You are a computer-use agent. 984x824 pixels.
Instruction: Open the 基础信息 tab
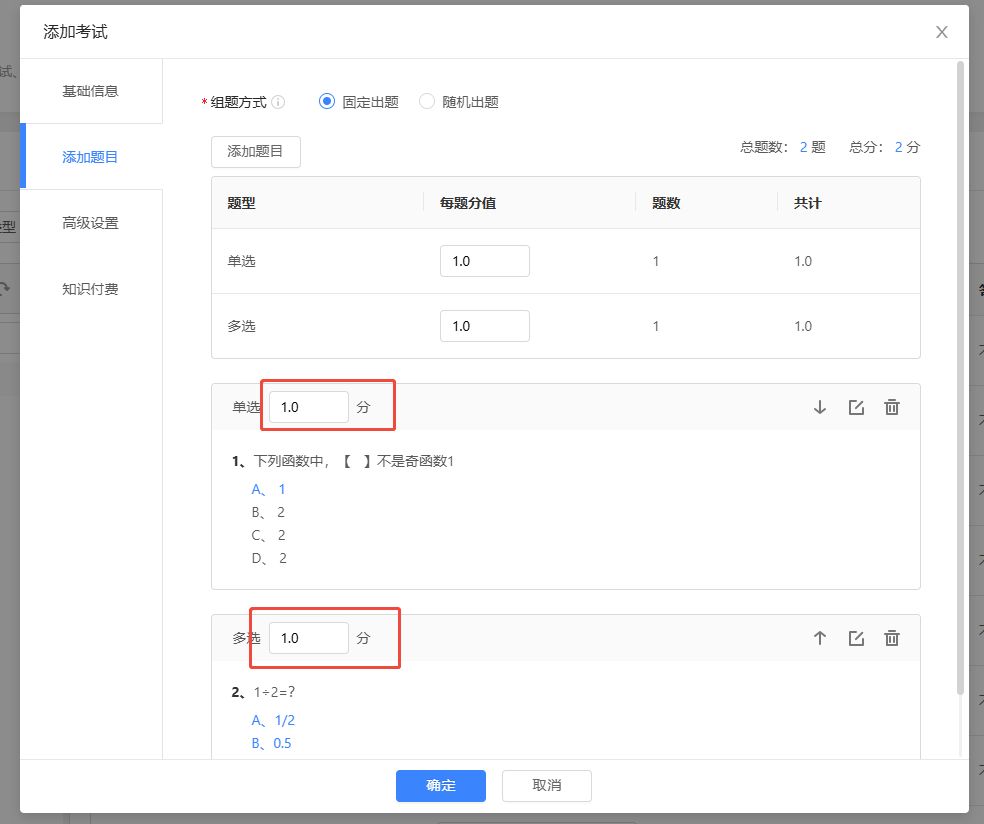coord(91,91)
